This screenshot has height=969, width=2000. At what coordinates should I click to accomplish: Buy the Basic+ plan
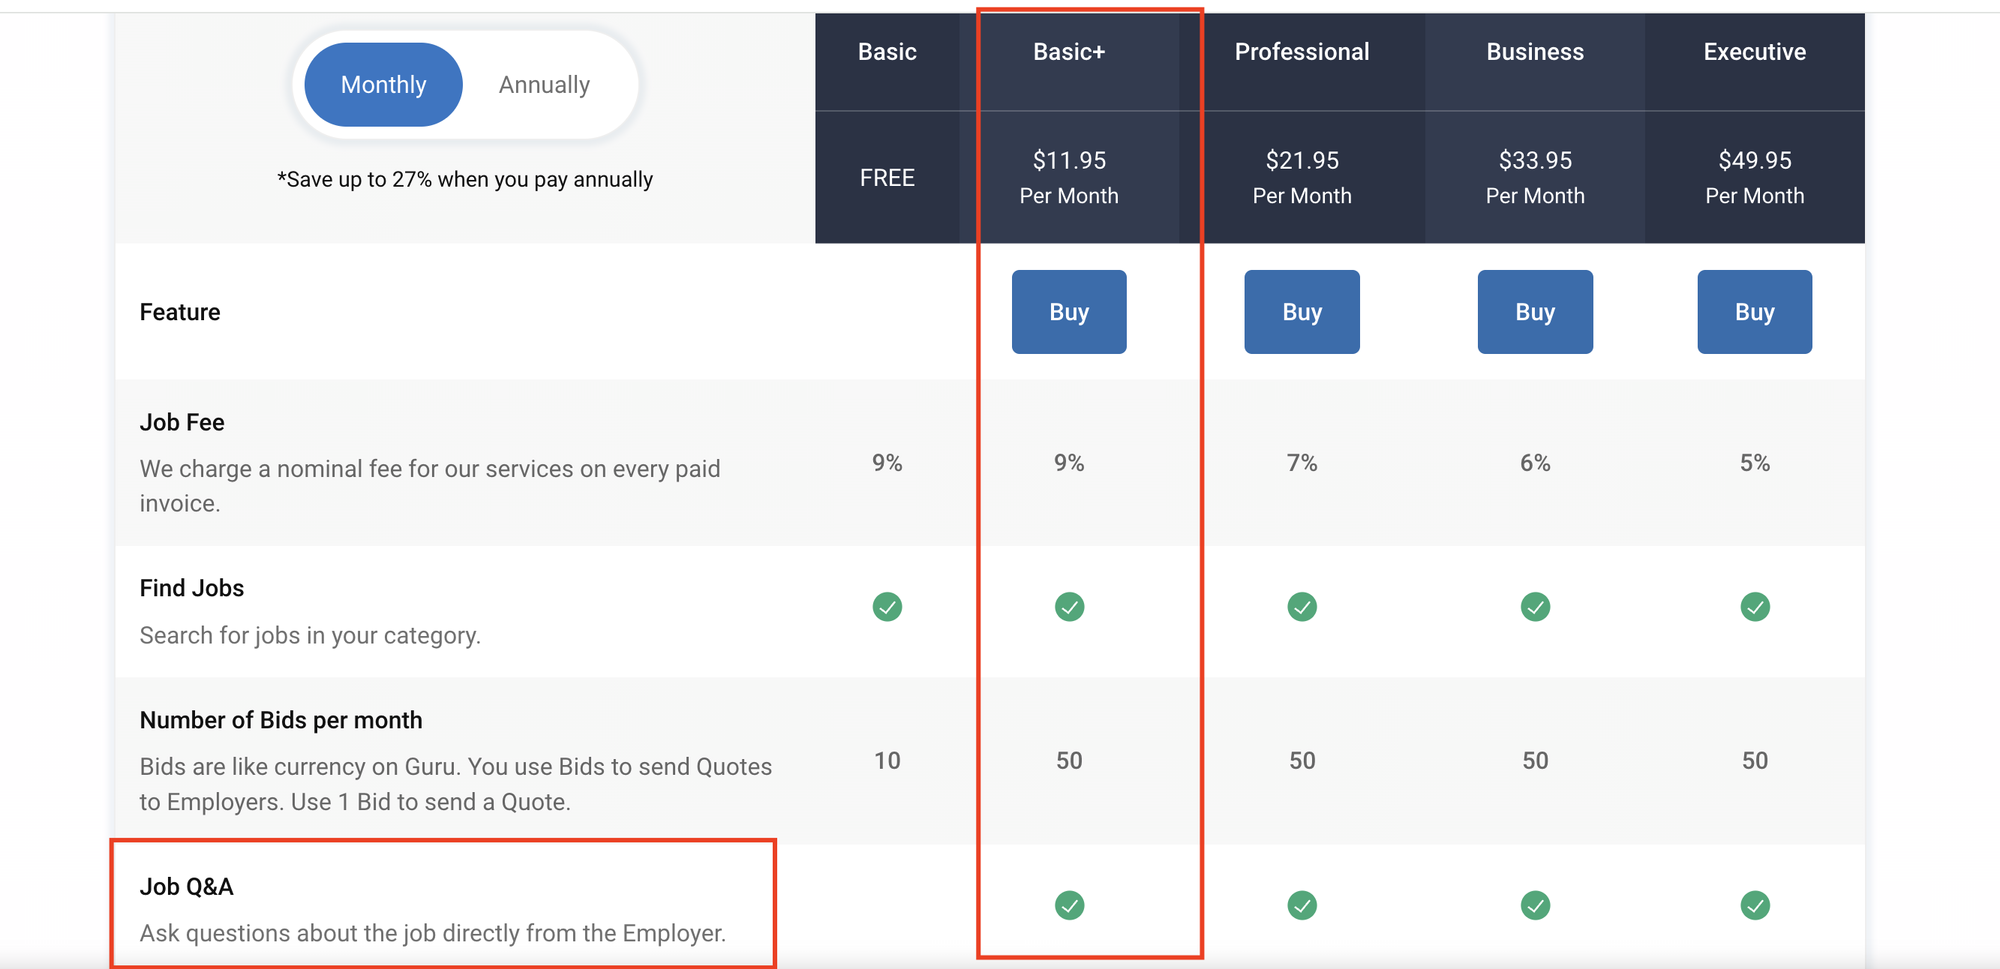pos(1069,312)
